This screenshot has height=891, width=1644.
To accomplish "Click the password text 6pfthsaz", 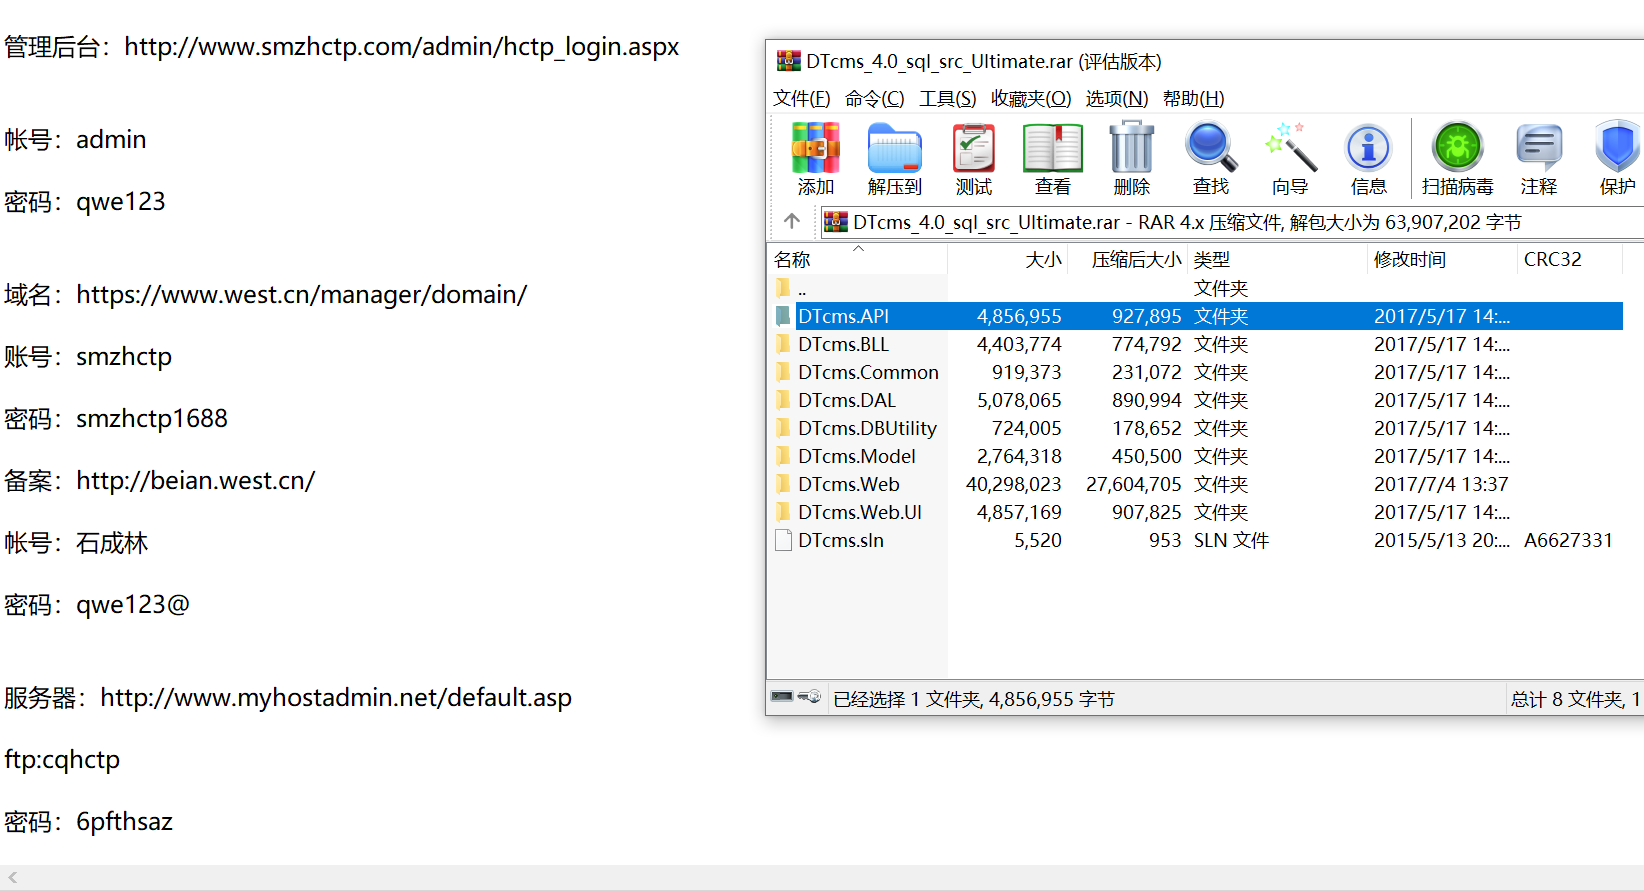I will click(x=124, y=822).
